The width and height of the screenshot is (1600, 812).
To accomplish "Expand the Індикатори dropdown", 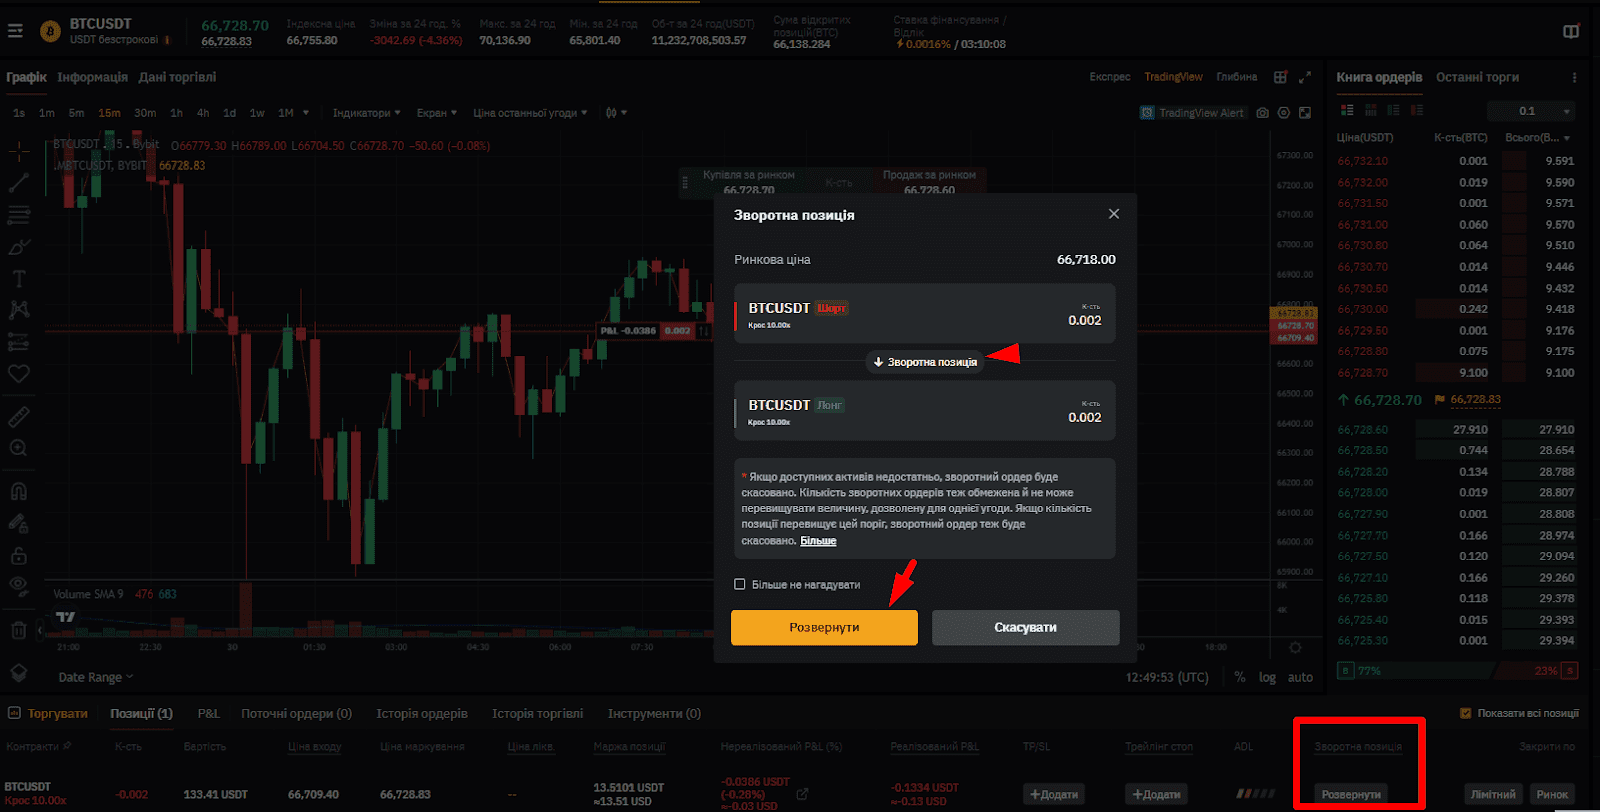I will [366, 113].
